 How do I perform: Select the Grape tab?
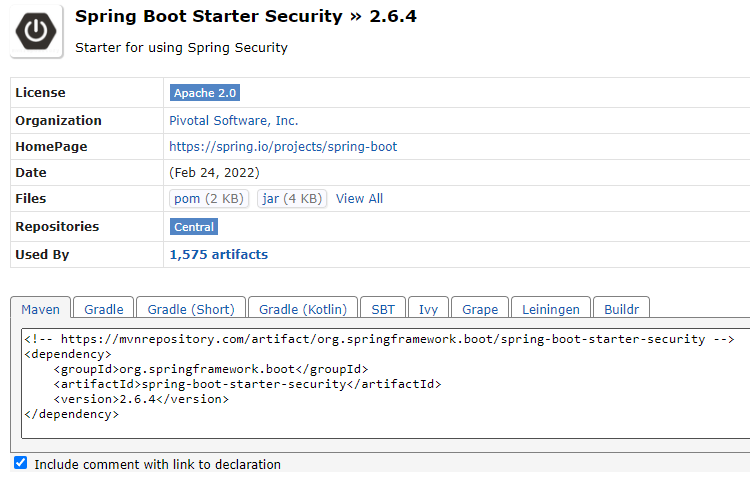click(480, 309)
